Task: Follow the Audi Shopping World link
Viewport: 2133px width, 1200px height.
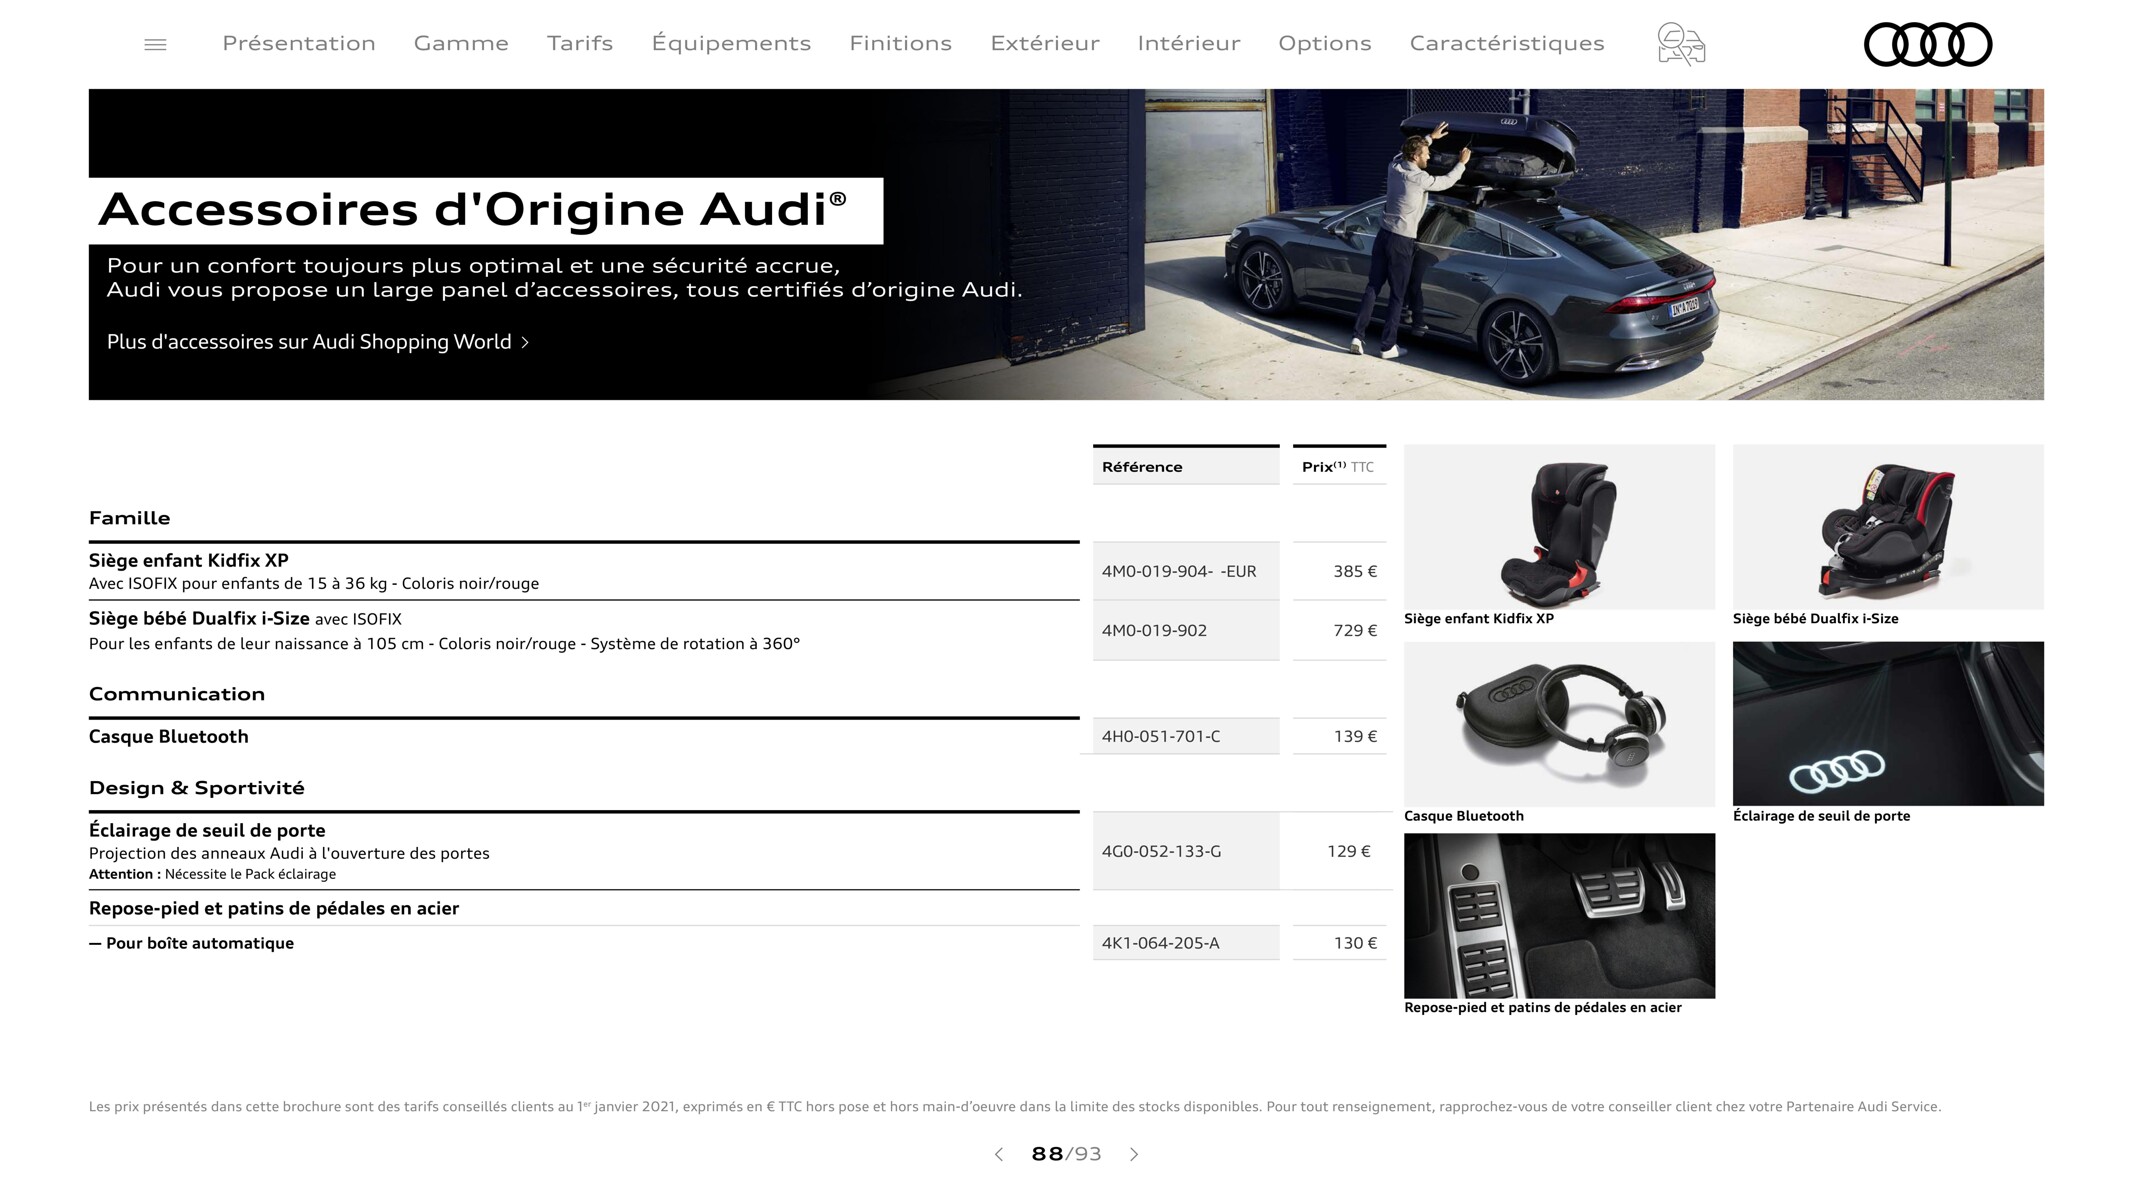Action: (318, 342)
